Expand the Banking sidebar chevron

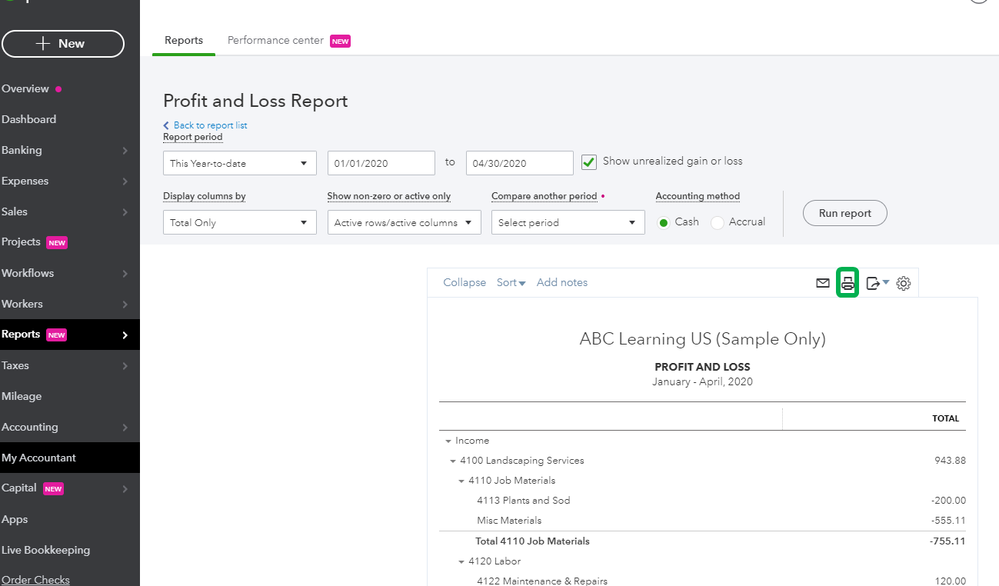(x=125, y=151)
